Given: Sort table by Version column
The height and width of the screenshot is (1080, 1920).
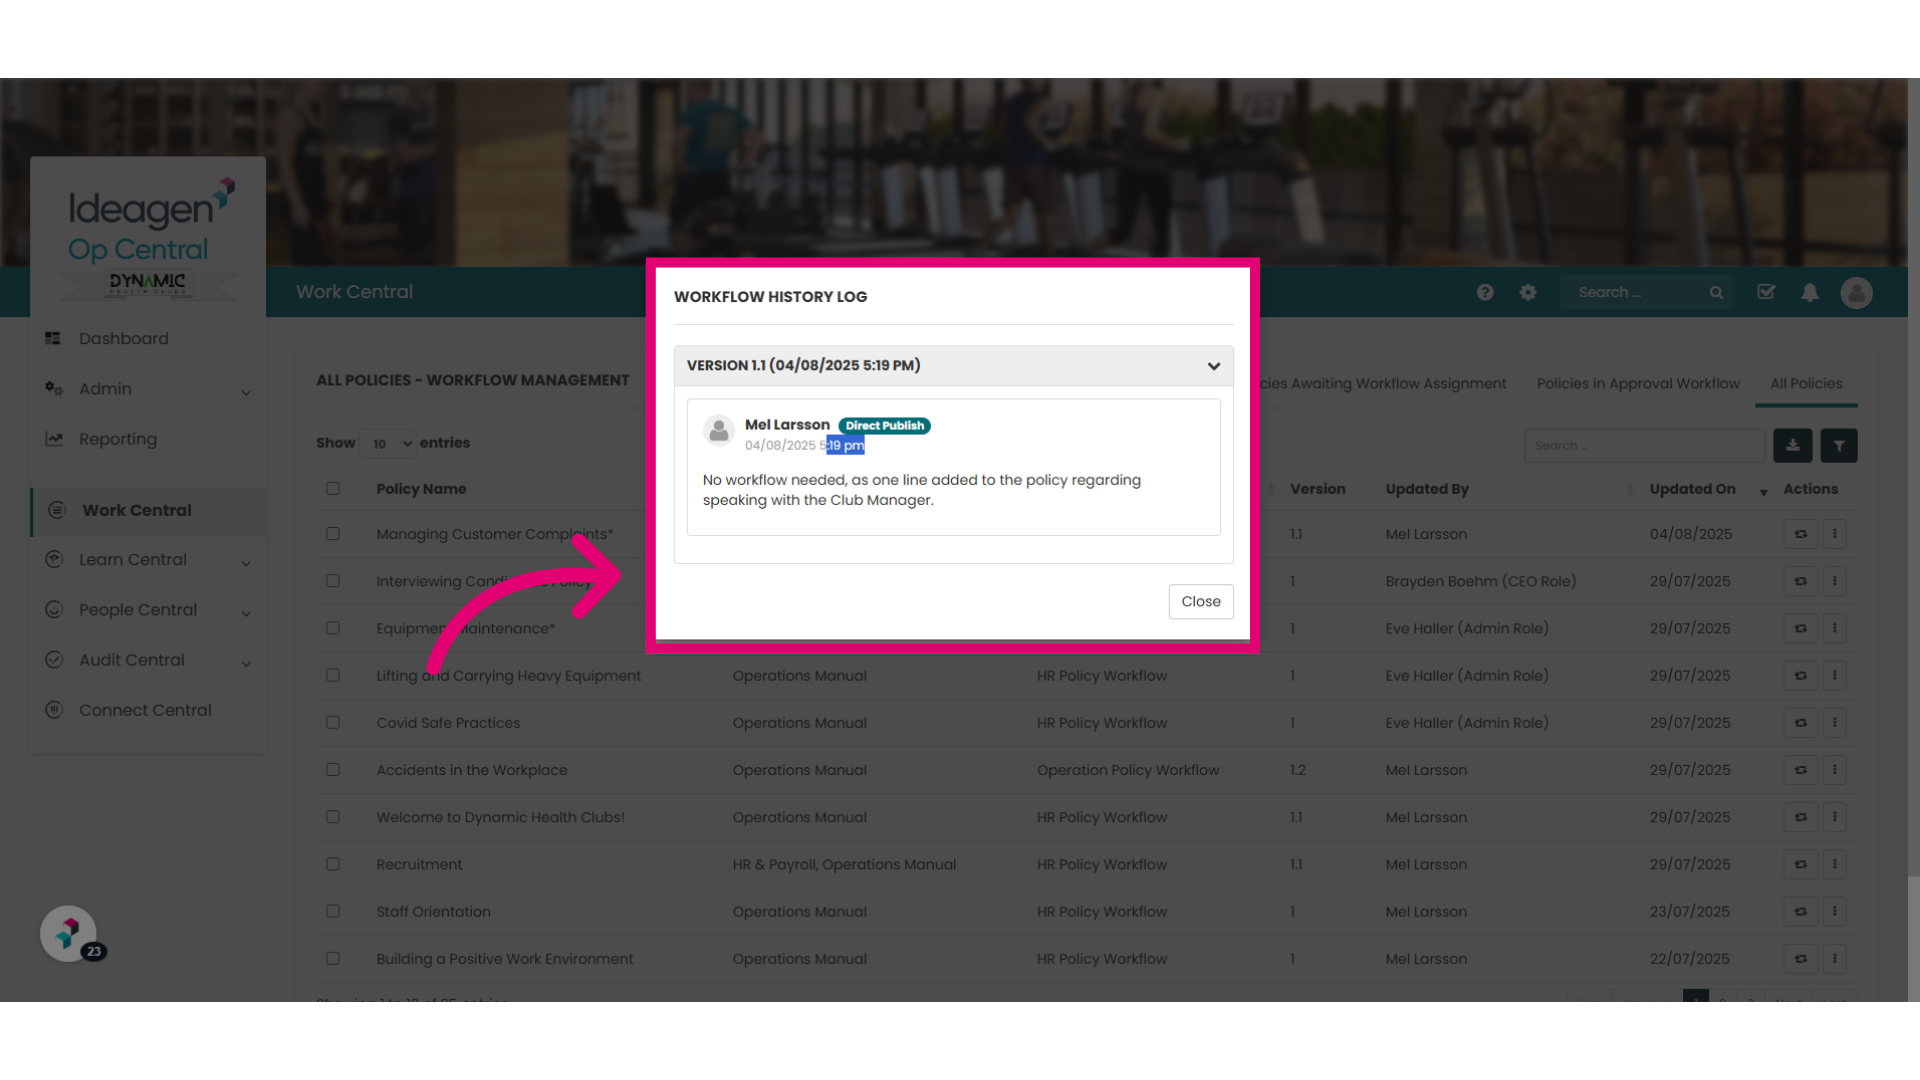Looking at the screenshot, I should click(1317, 489).
